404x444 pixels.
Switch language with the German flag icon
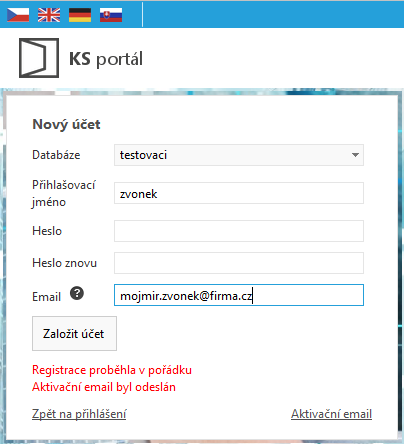click(x=80, y=15)
